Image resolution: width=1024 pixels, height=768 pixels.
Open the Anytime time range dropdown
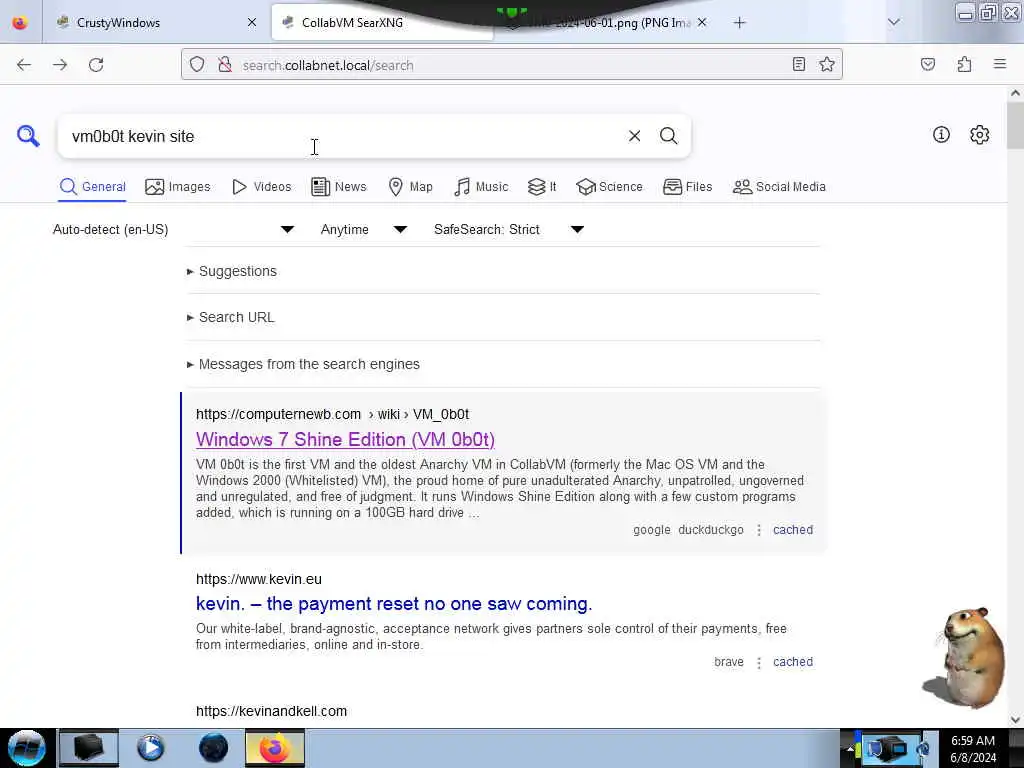point(364,229)
